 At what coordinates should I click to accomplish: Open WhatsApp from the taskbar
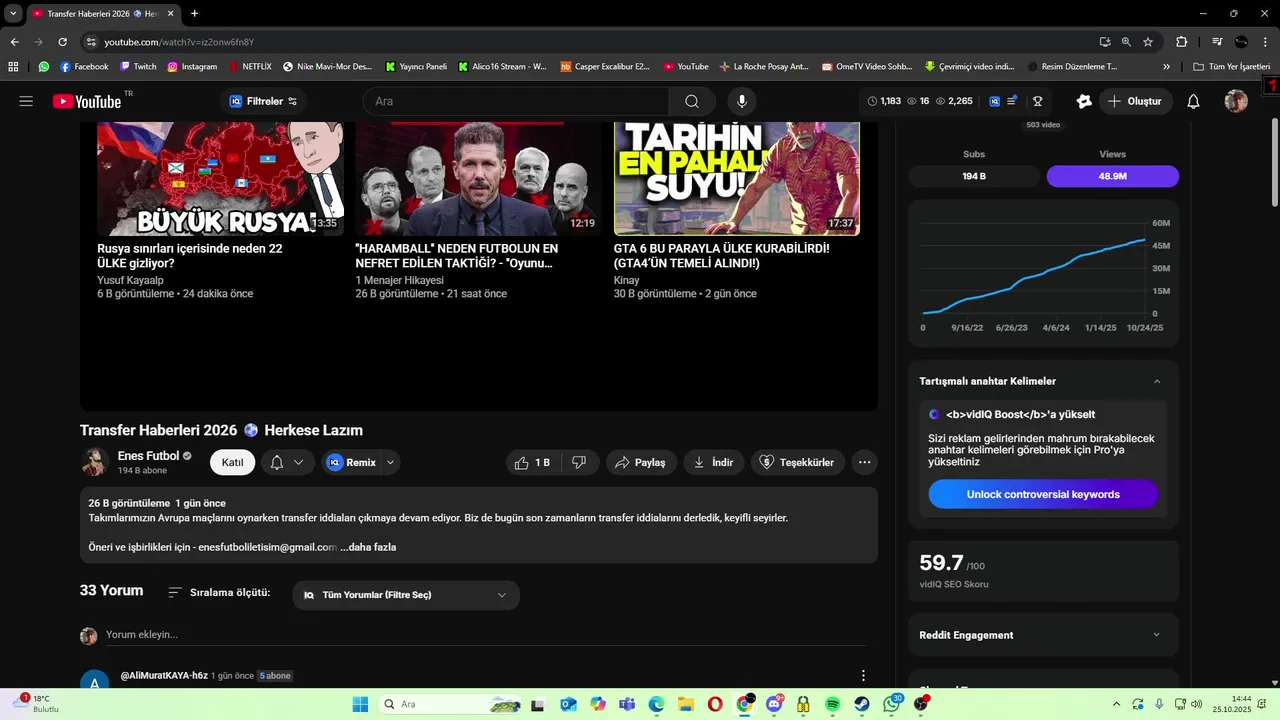pyautogui.click(x=891, y=704)
